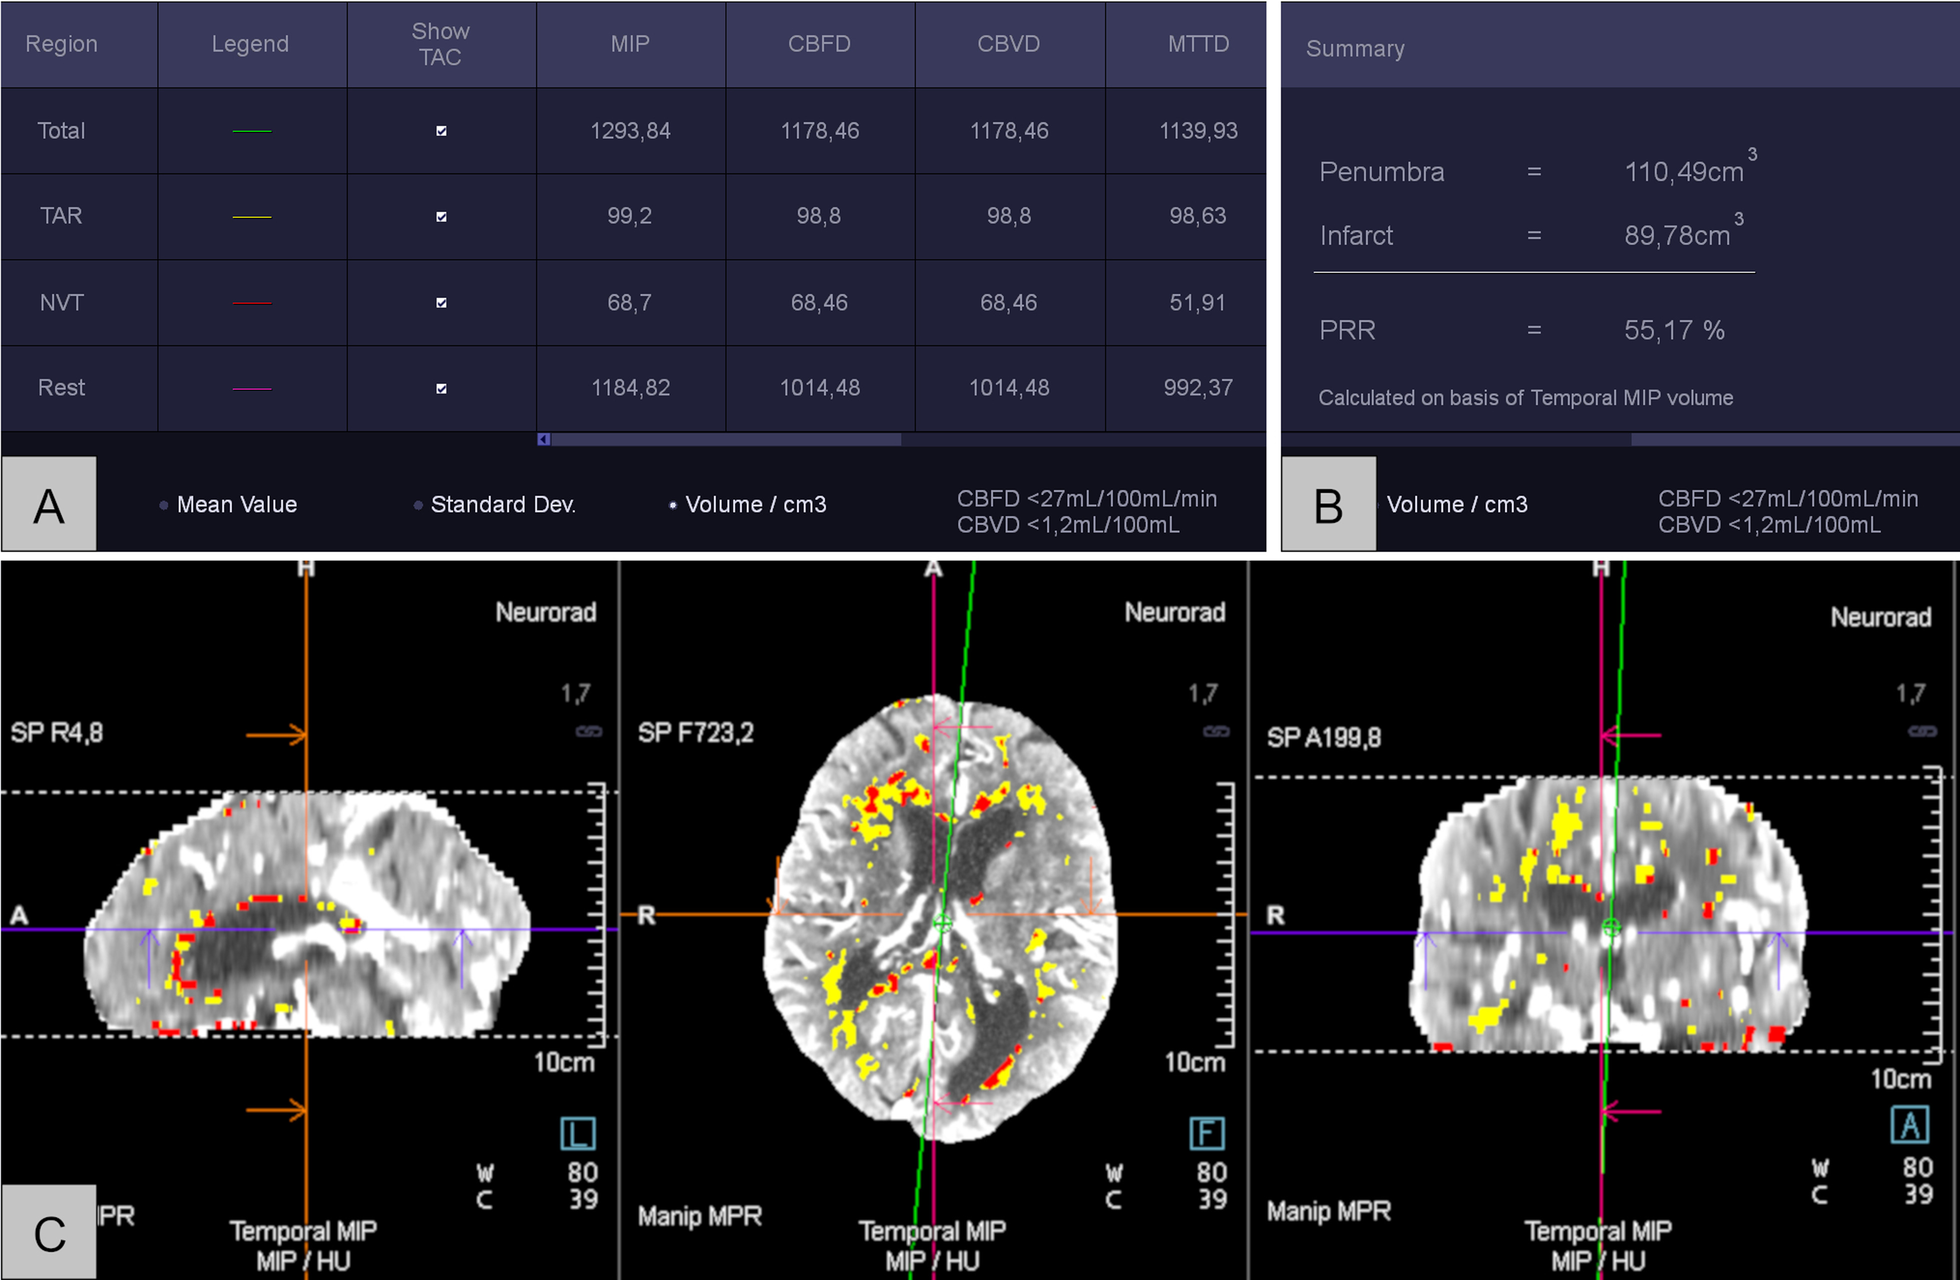Select the Mean Value radio option
Viewport: 1960px width, 1280px height.
click(163, 505)
